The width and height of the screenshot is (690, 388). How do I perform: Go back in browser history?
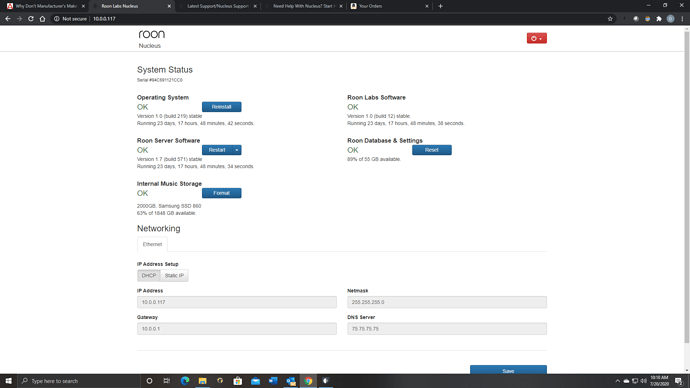pos(7,19)
